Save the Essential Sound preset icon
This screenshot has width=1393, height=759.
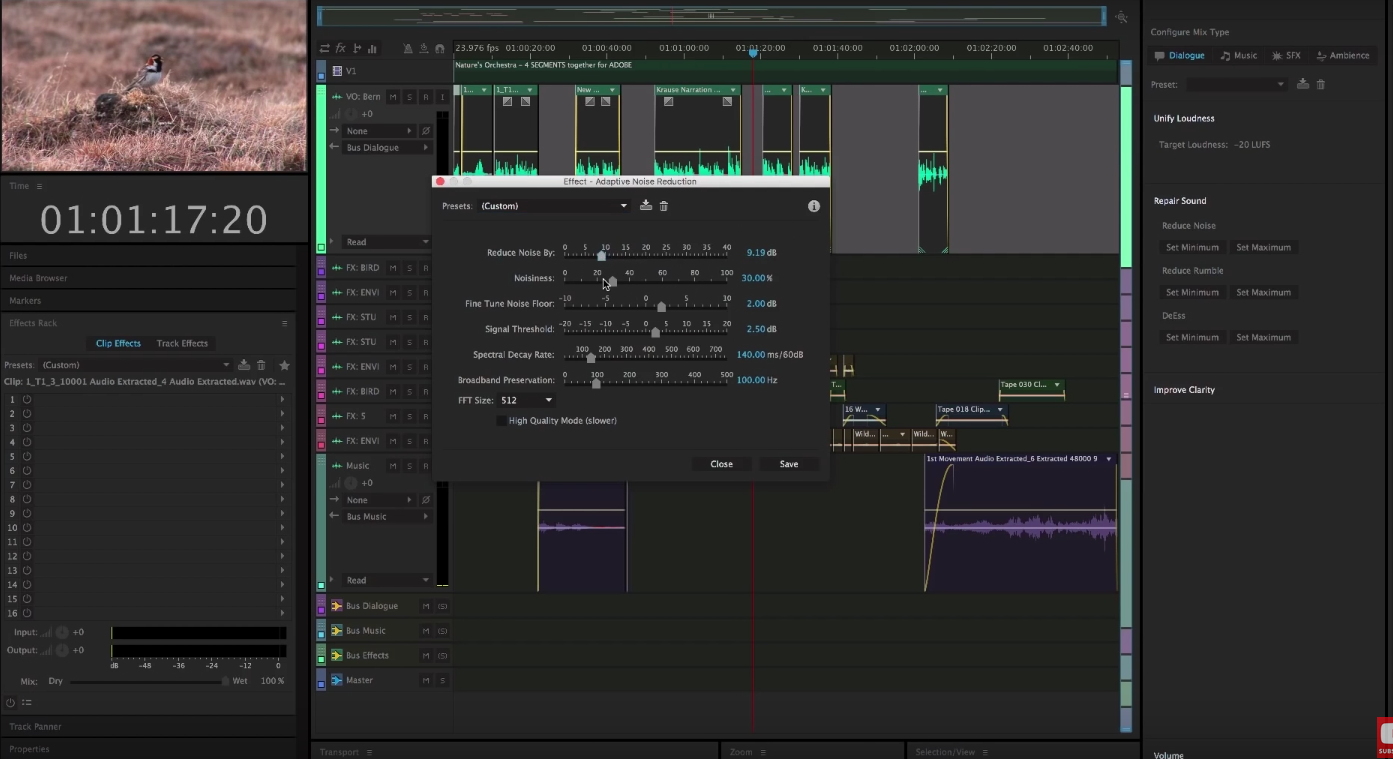tap(1302, 85)
